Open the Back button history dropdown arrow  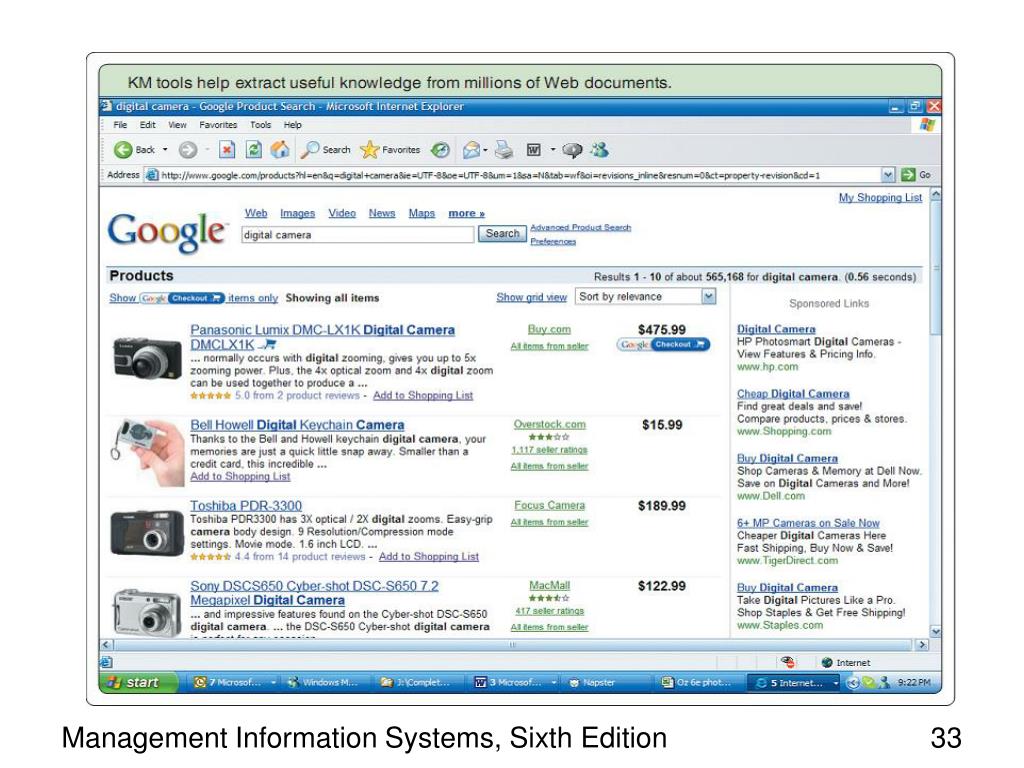click(x=165, y=150)
